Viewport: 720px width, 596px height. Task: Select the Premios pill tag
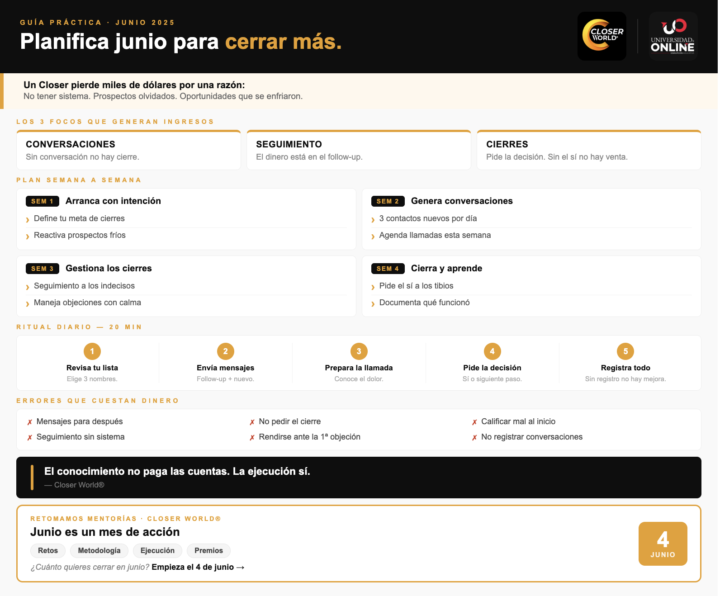tap(208, 551)
